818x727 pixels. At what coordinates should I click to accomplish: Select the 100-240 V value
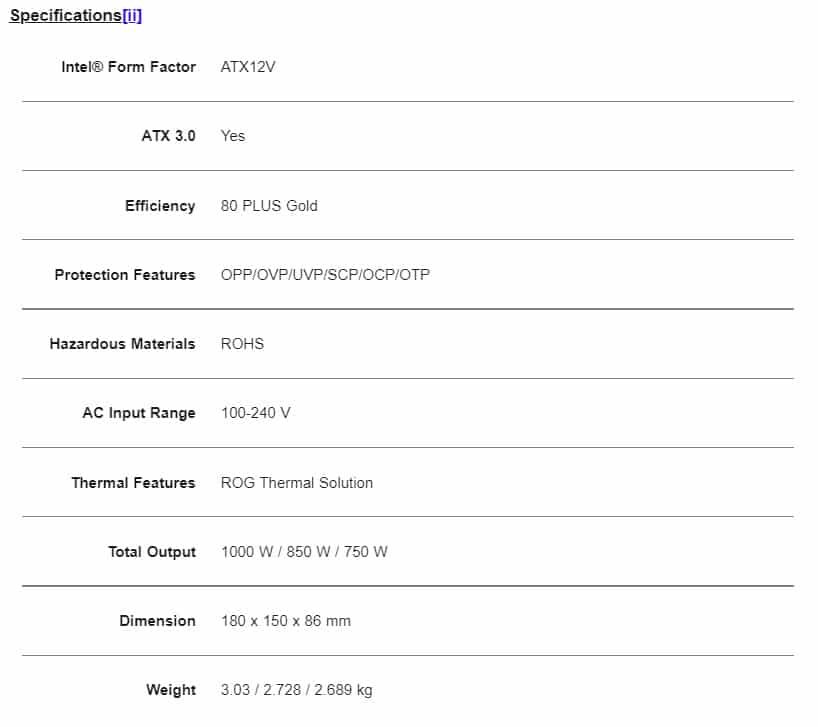tap(255, 413)
